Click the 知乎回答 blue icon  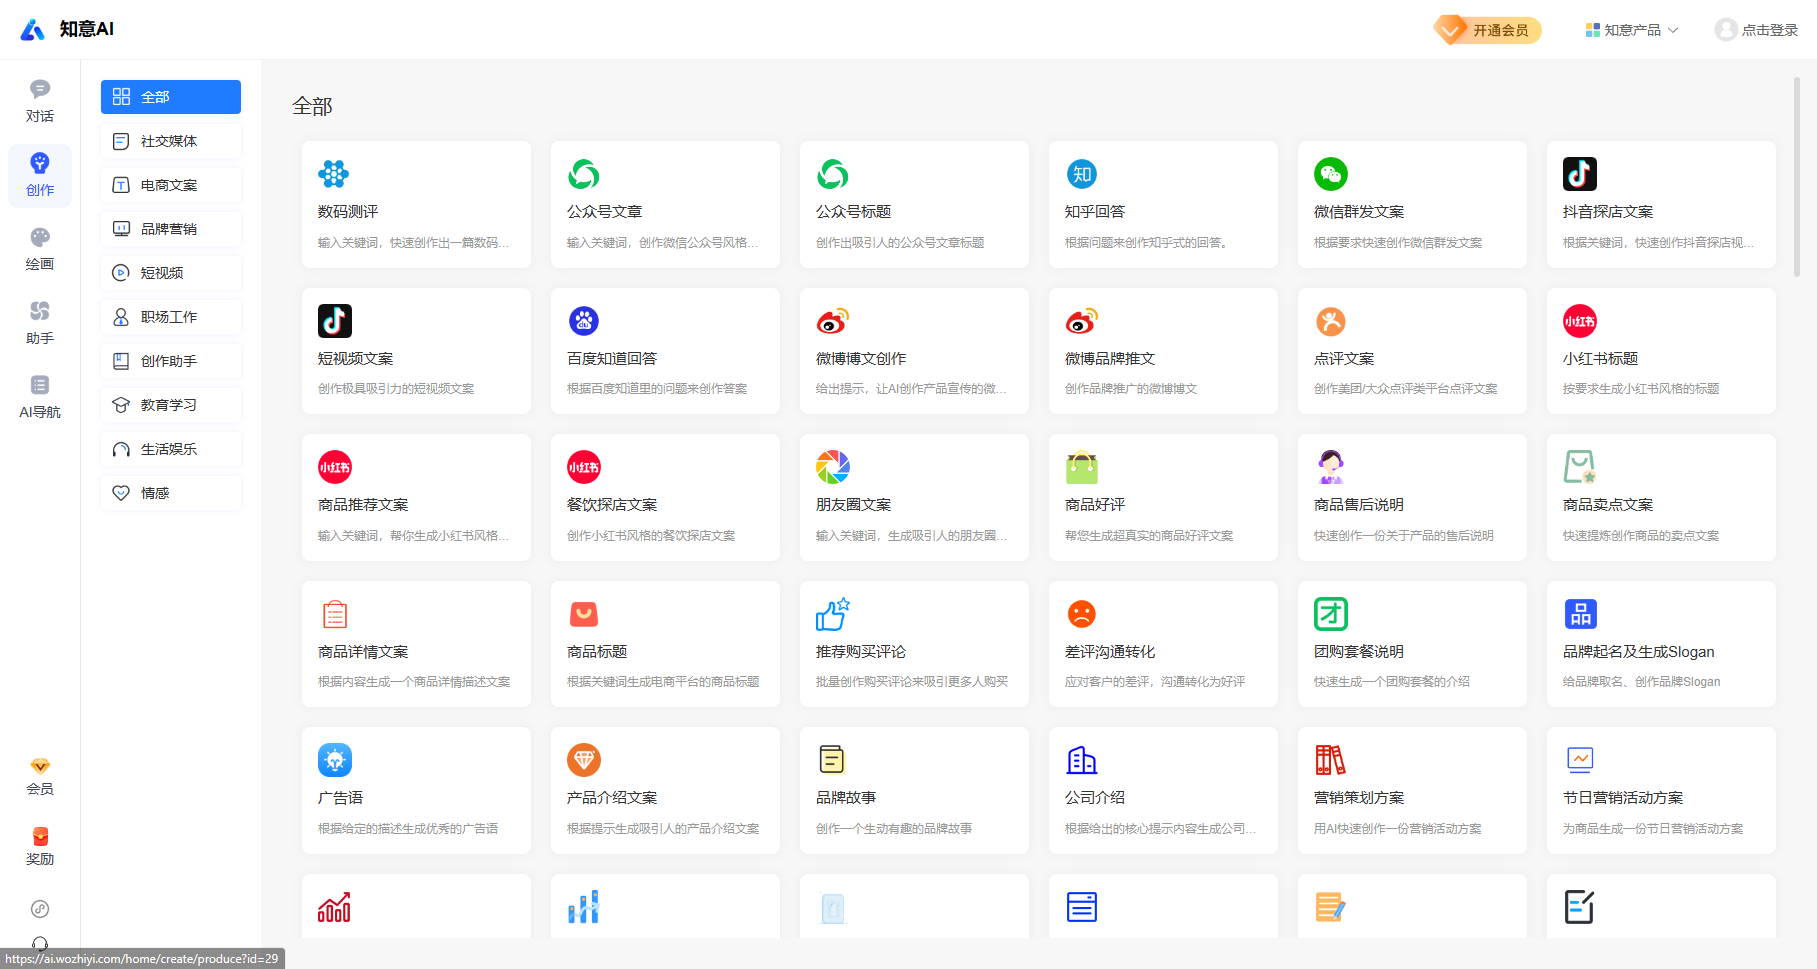point(1081,174)
